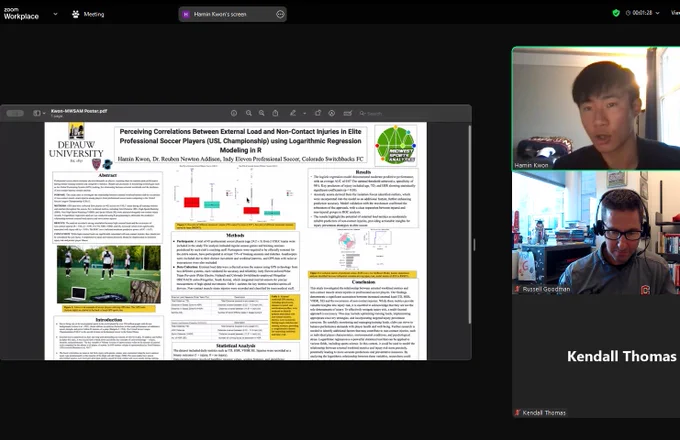Viewport: 680px width, 440px height.
Task: Open the Preview inspector info icon
Action: (234, 113)
